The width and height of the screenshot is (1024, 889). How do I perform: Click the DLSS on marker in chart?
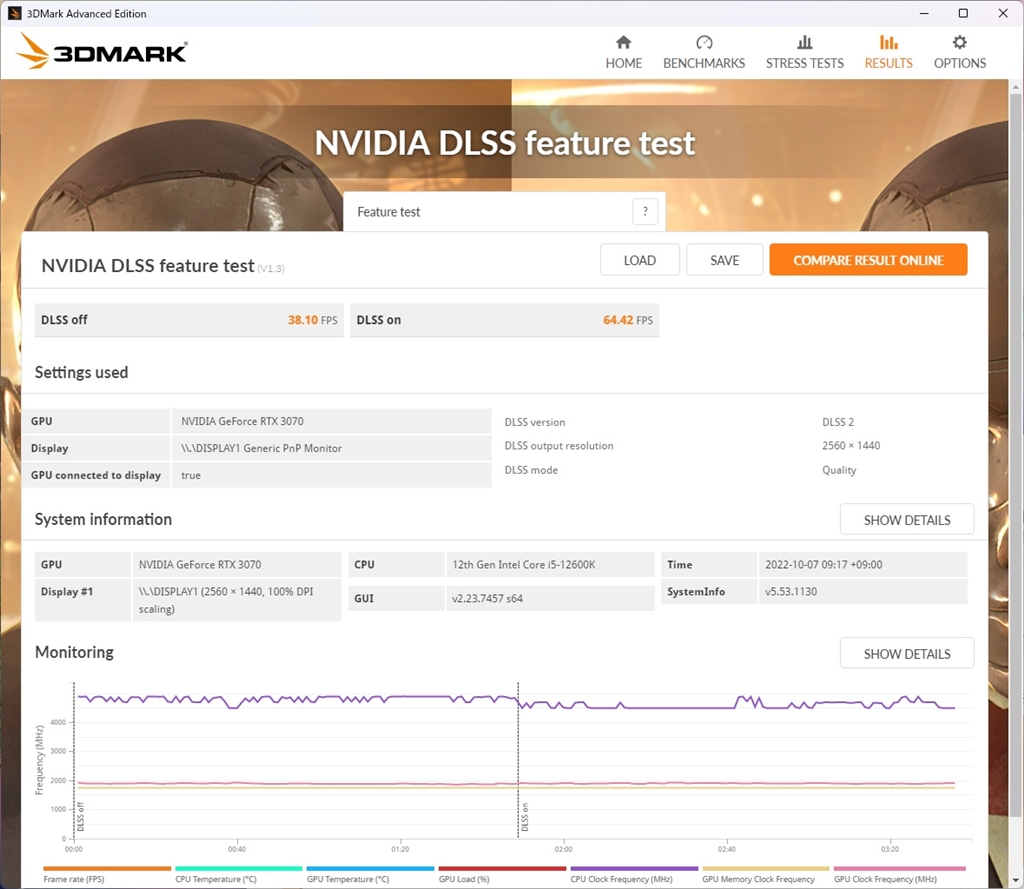click(524, 818)
